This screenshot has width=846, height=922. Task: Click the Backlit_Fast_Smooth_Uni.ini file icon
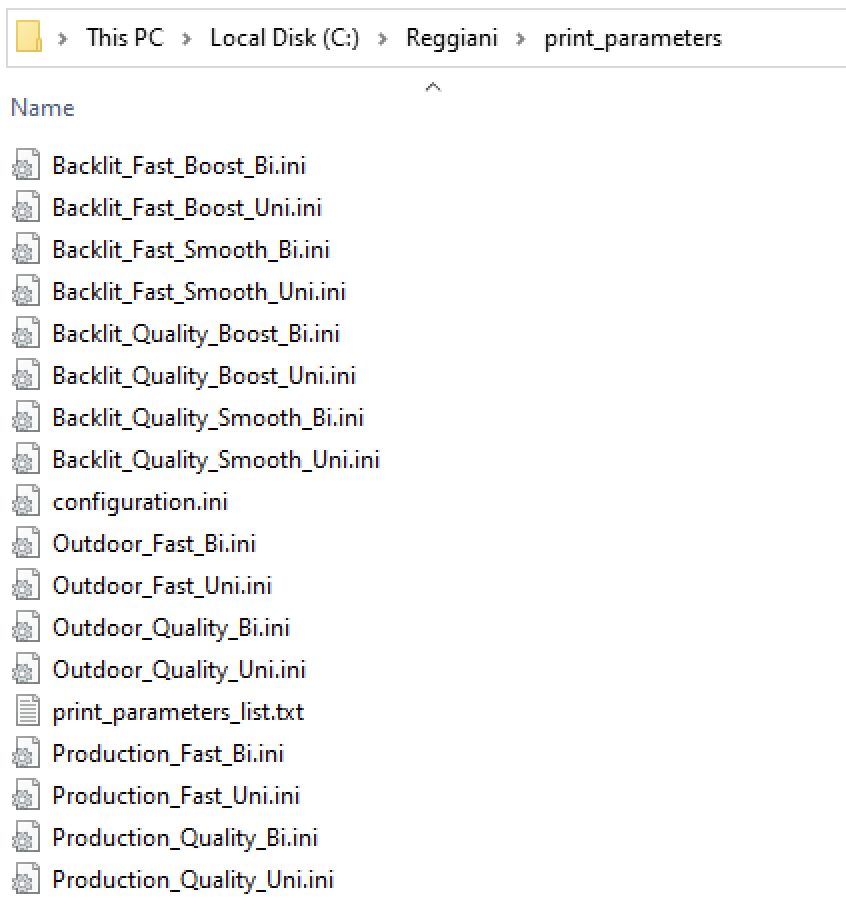coord(26,291)
